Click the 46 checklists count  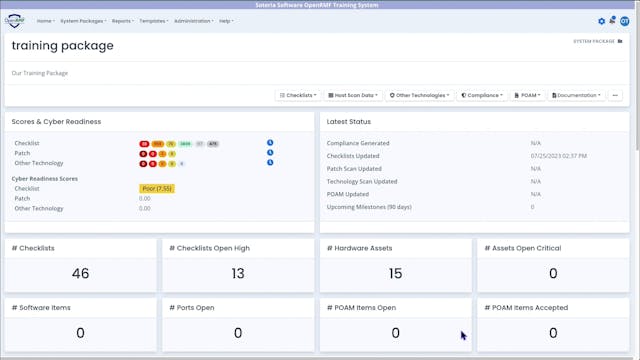tap(80, 273)
